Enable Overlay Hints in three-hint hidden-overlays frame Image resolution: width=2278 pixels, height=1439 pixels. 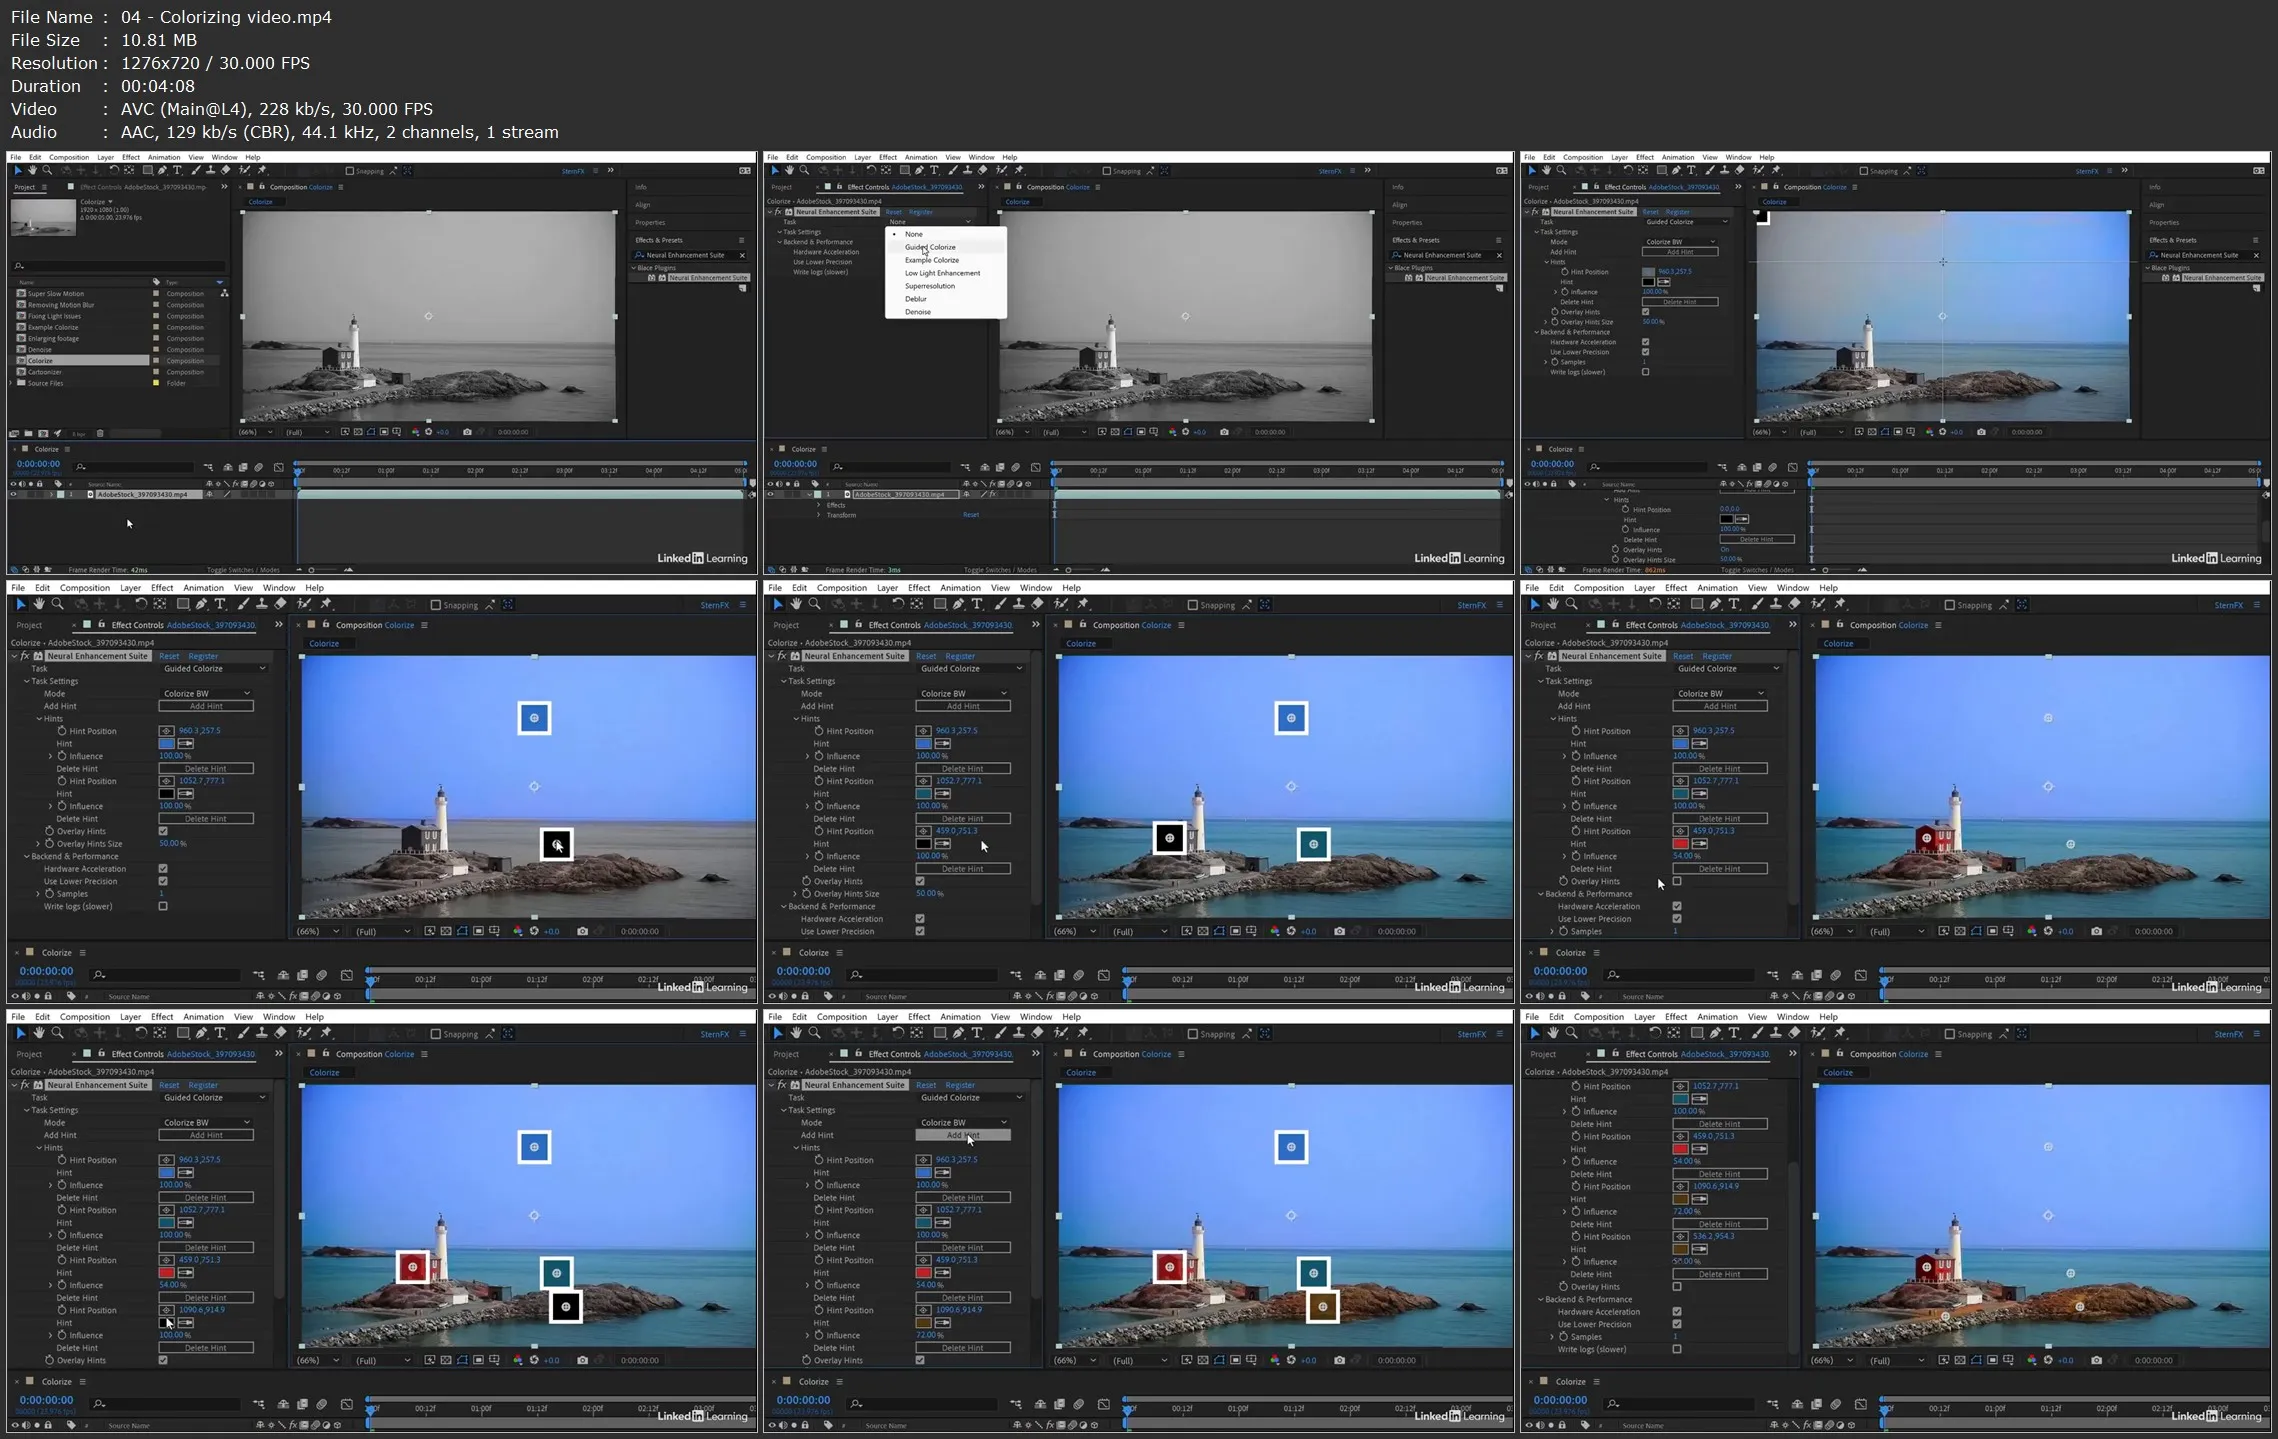(x=1677, y=881)
